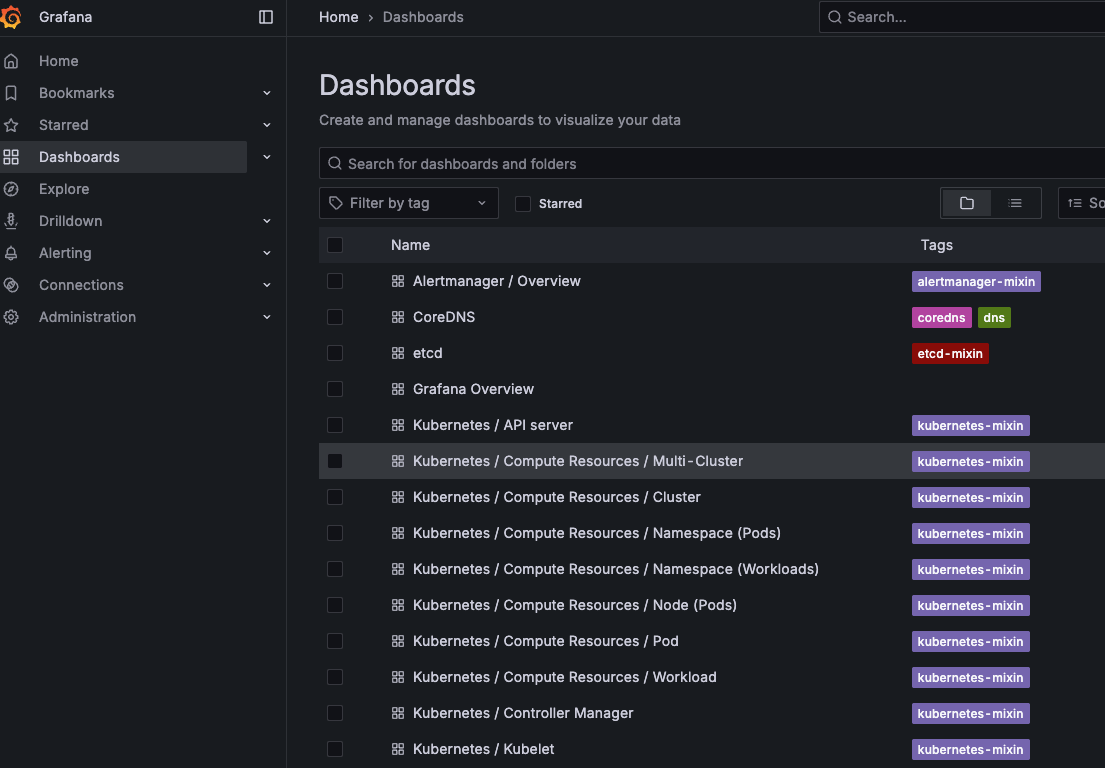Click dashboard icon beside etcd
The width and height of the screenshot is (1105, 768).
[x=398, y=353]
